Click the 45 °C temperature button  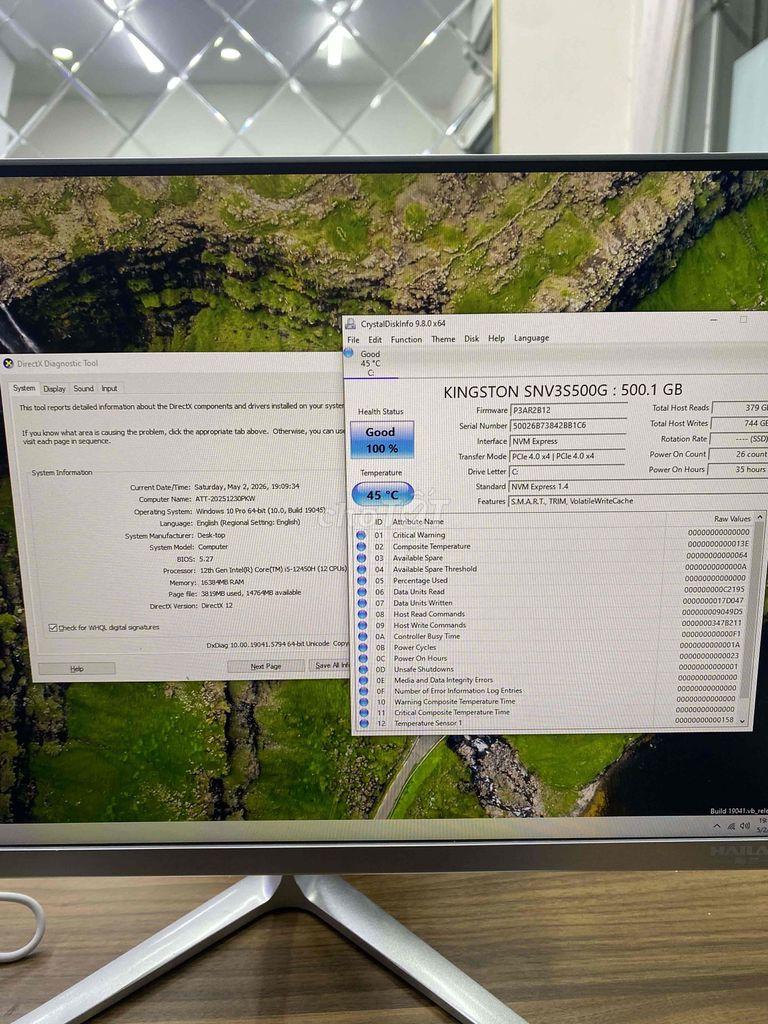click(x=383, y=494)
